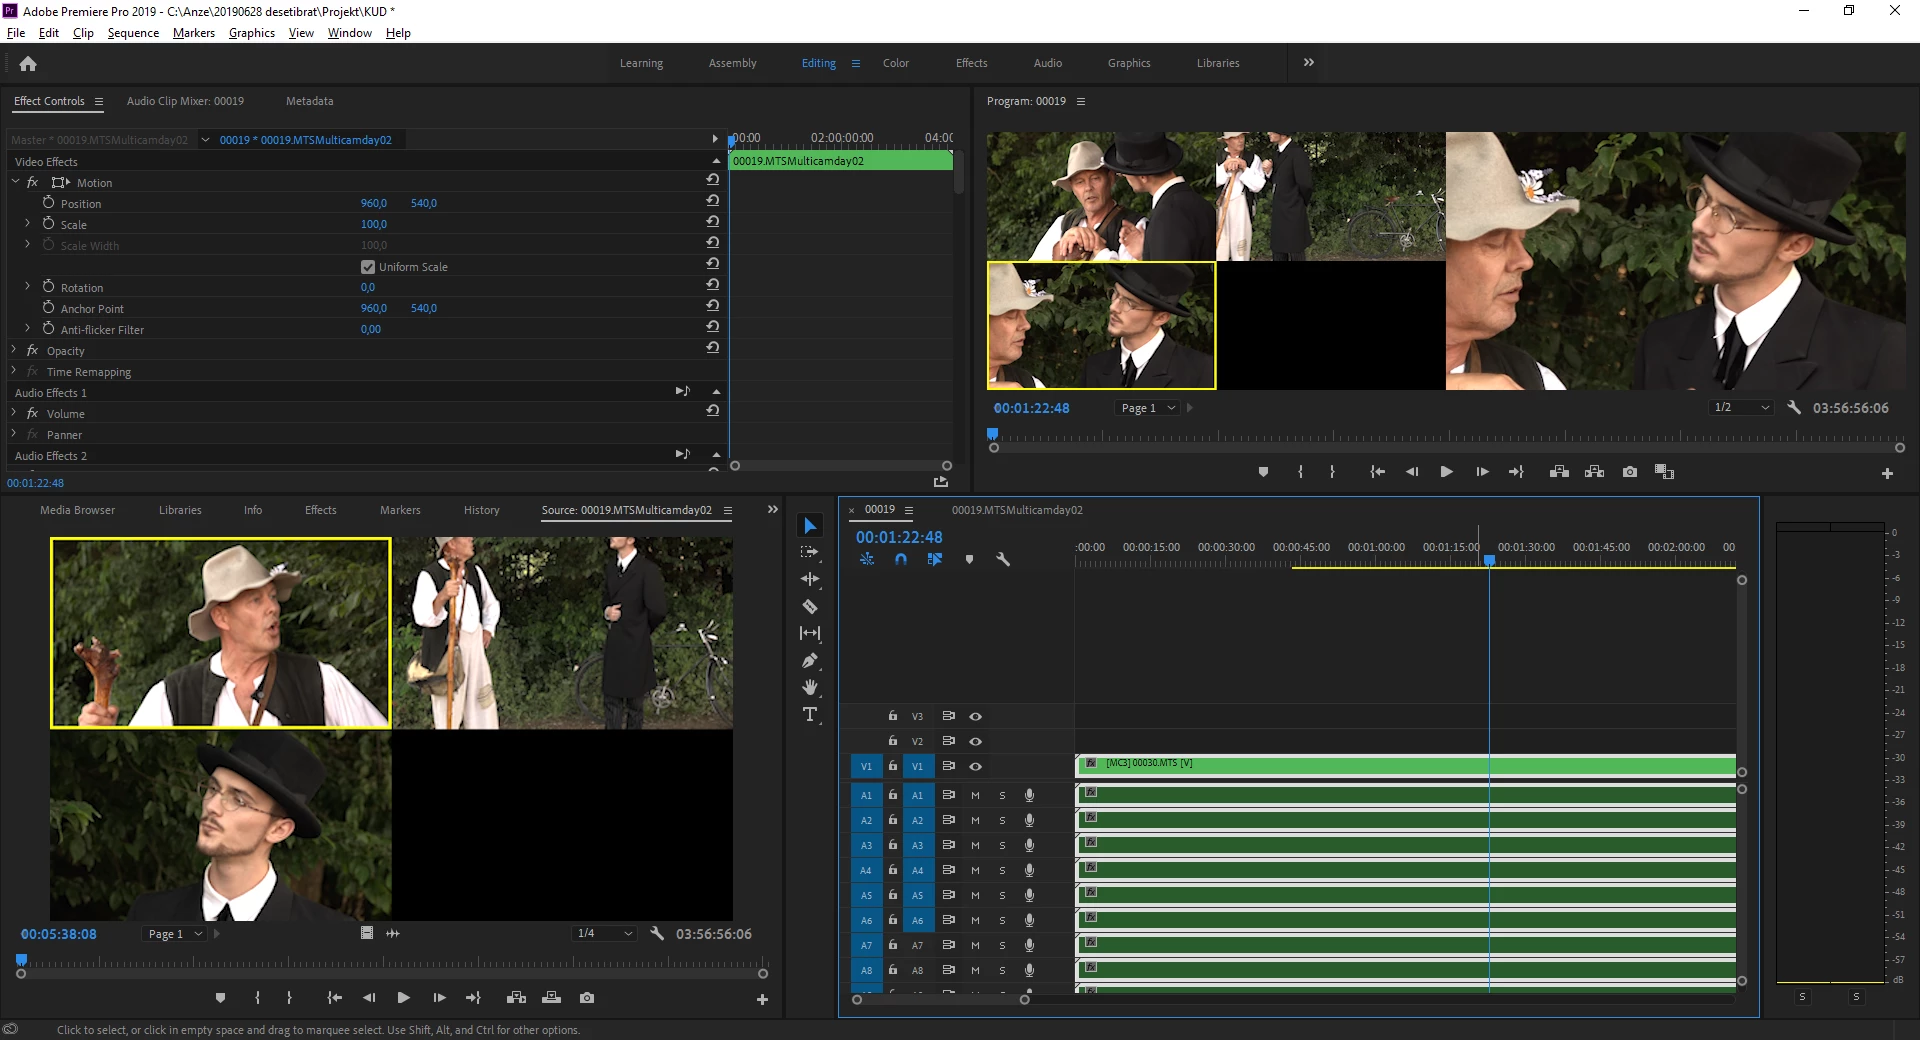Click the Ripple Edit tool
This screenshot has width=1920, height=1040.
[x=810, y=579]
